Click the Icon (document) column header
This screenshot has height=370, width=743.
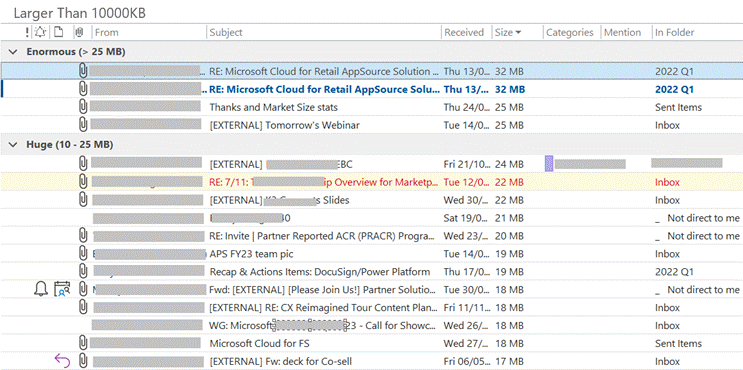coord(58,32)
